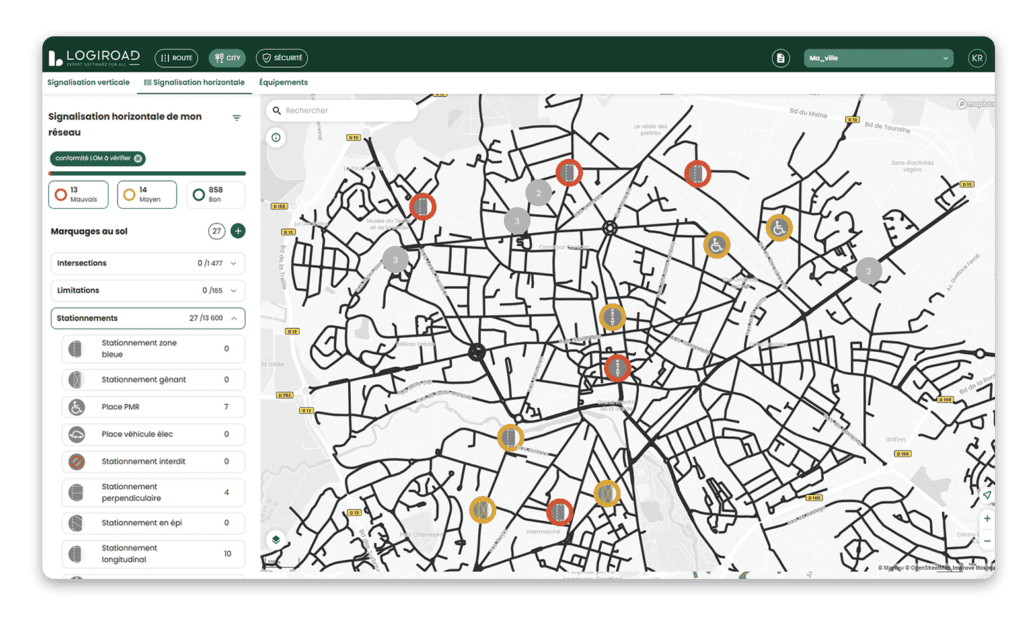The width and height of the screenshot is (1024, 620).
Task: Open the Équipements tab
Action: 283,82
